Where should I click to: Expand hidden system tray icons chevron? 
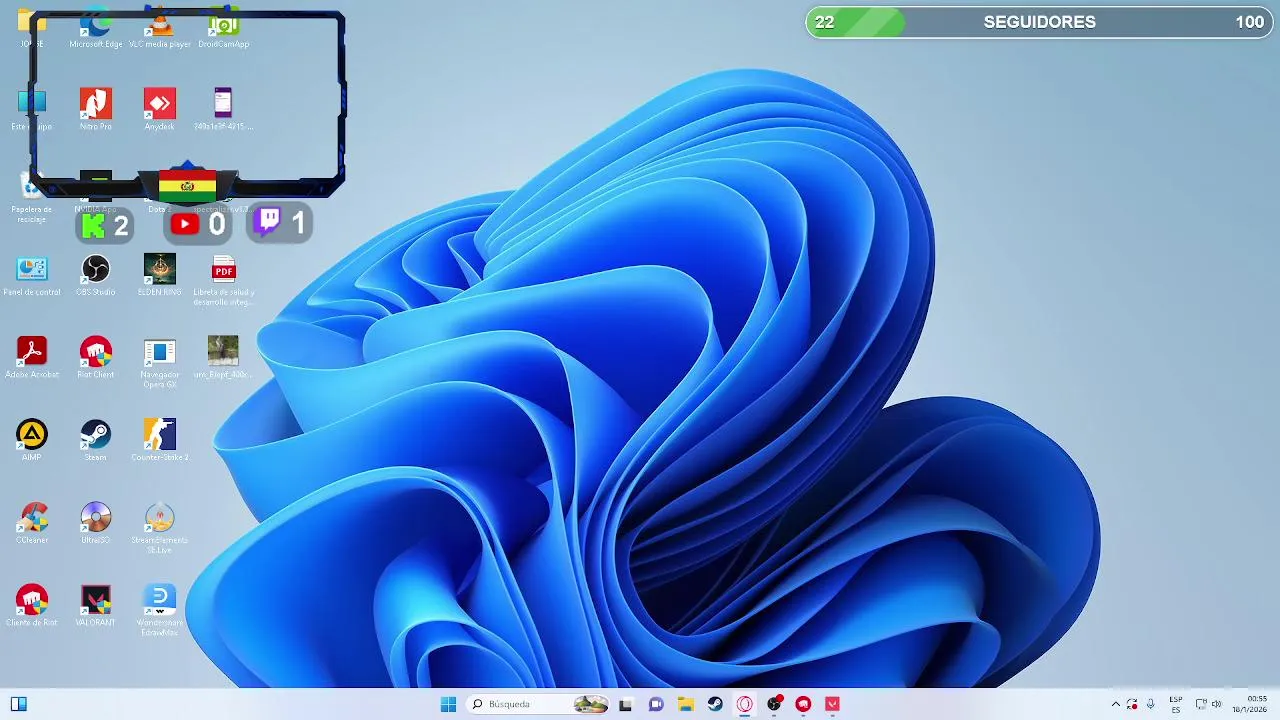coord(1116,704)
